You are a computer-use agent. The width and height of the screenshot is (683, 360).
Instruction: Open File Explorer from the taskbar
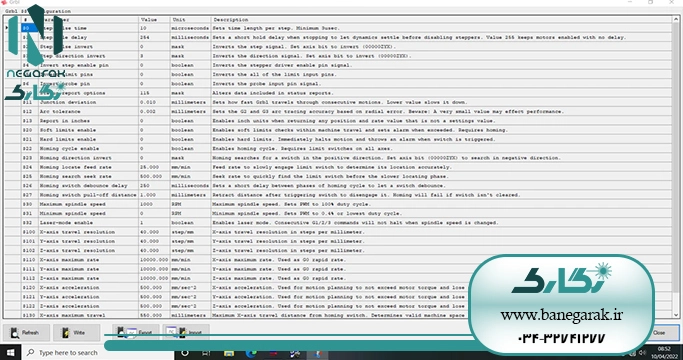click(229, 353)
